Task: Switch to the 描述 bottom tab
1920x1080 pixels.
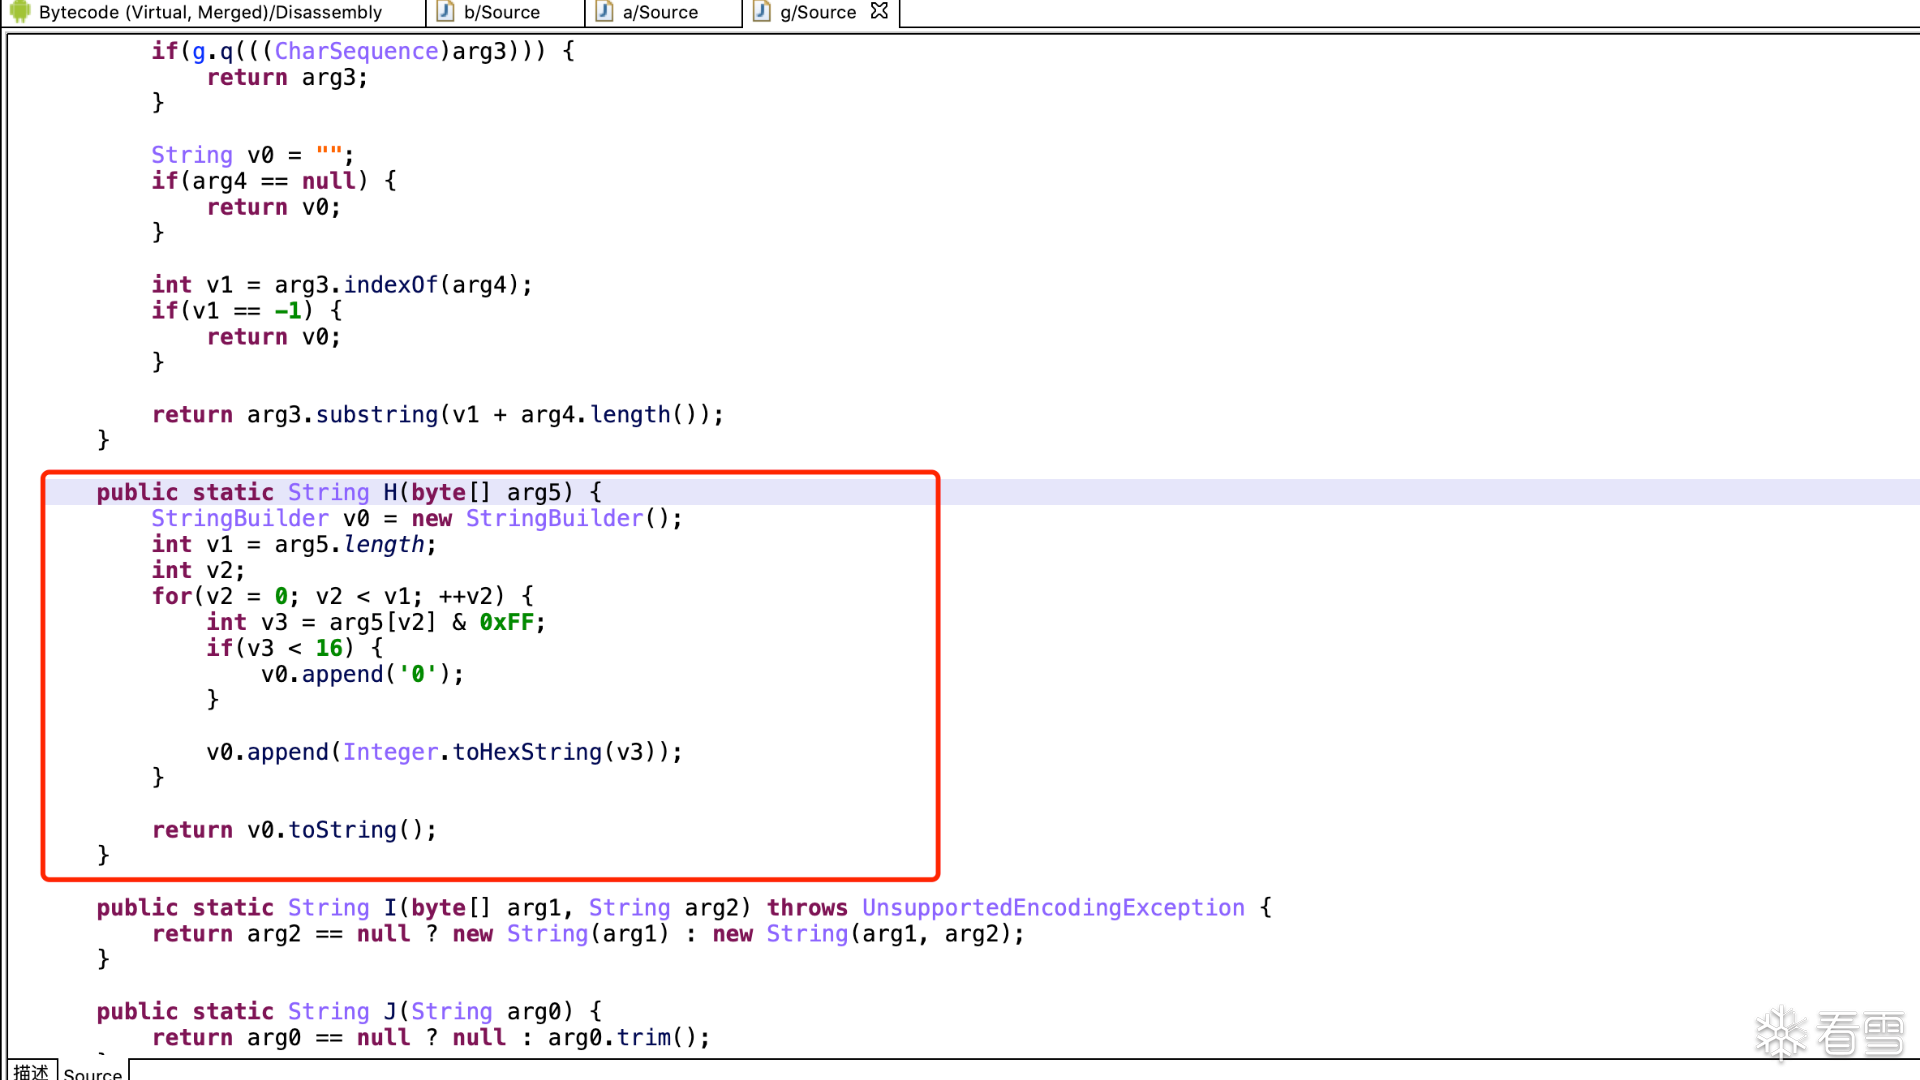Action: tap(31, 1071)
